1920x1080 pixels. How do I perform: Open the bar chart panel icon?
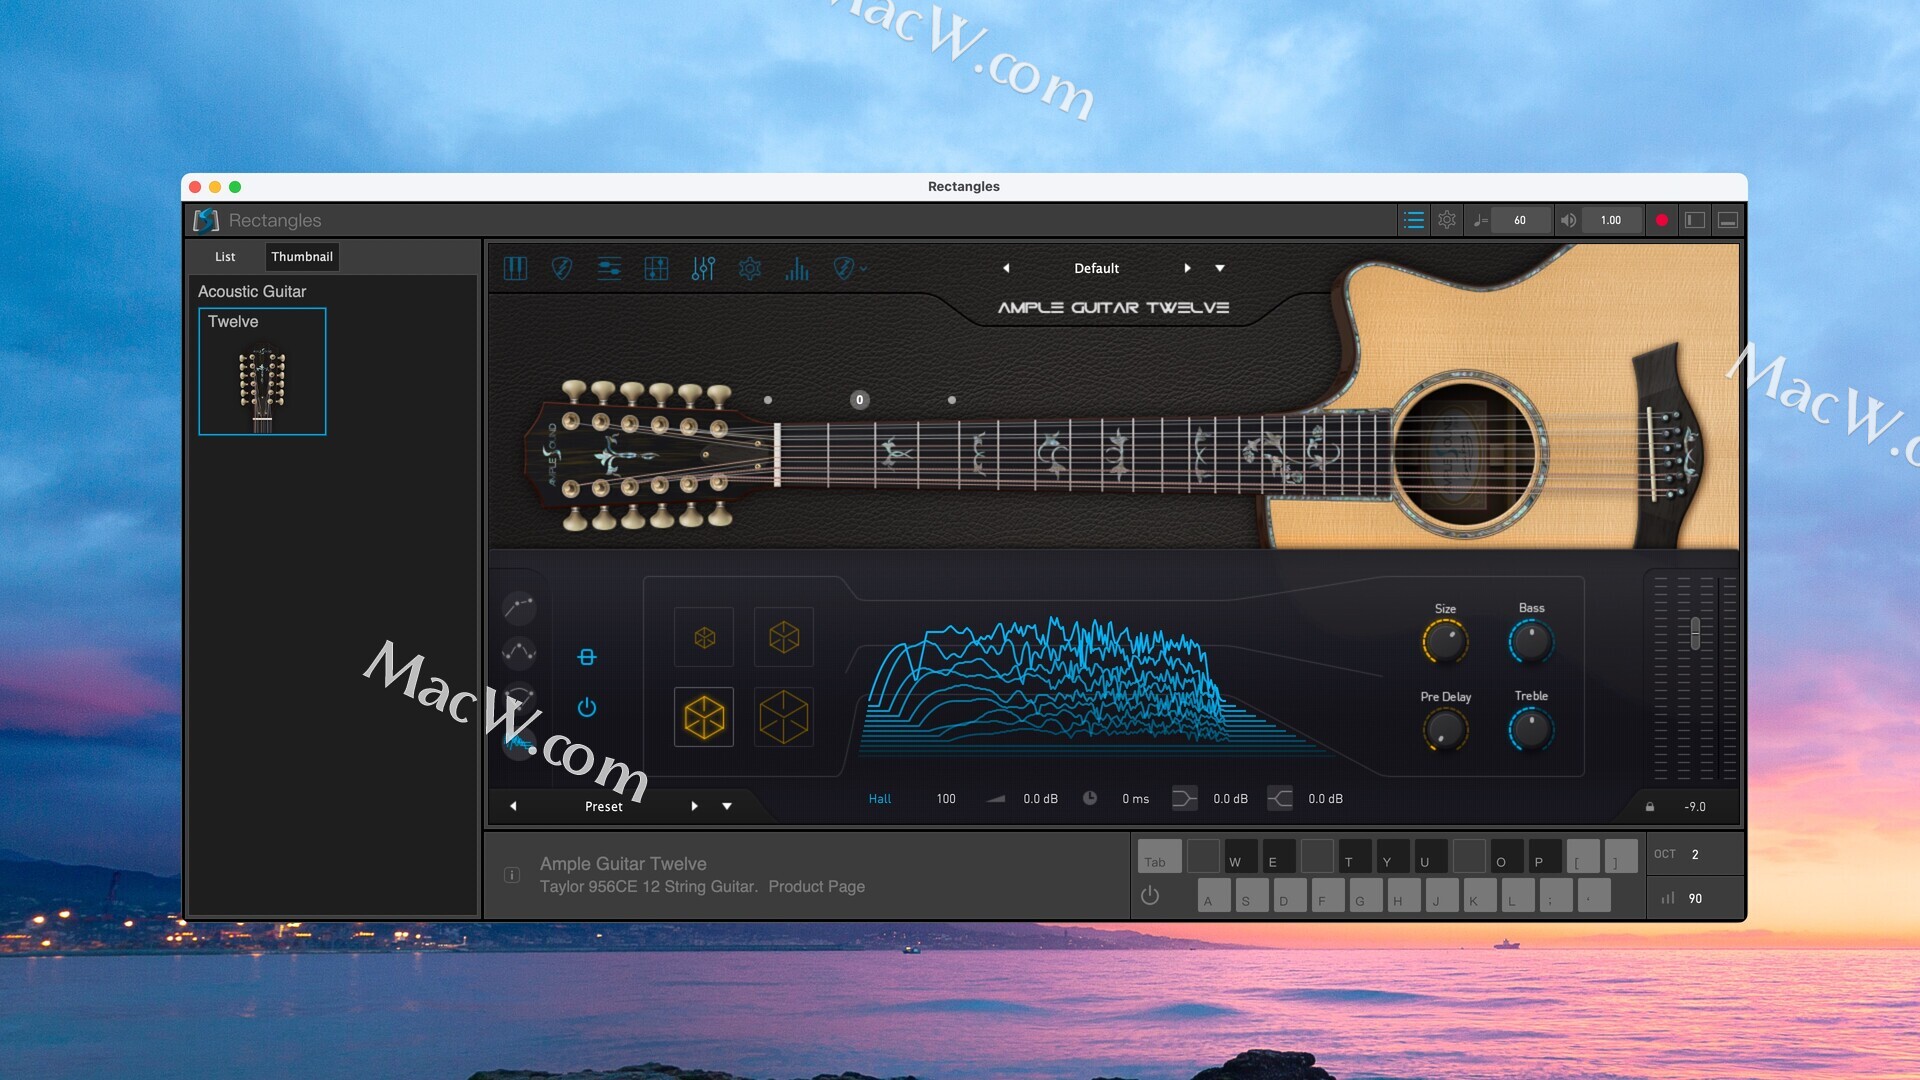(x=797, y=268)
